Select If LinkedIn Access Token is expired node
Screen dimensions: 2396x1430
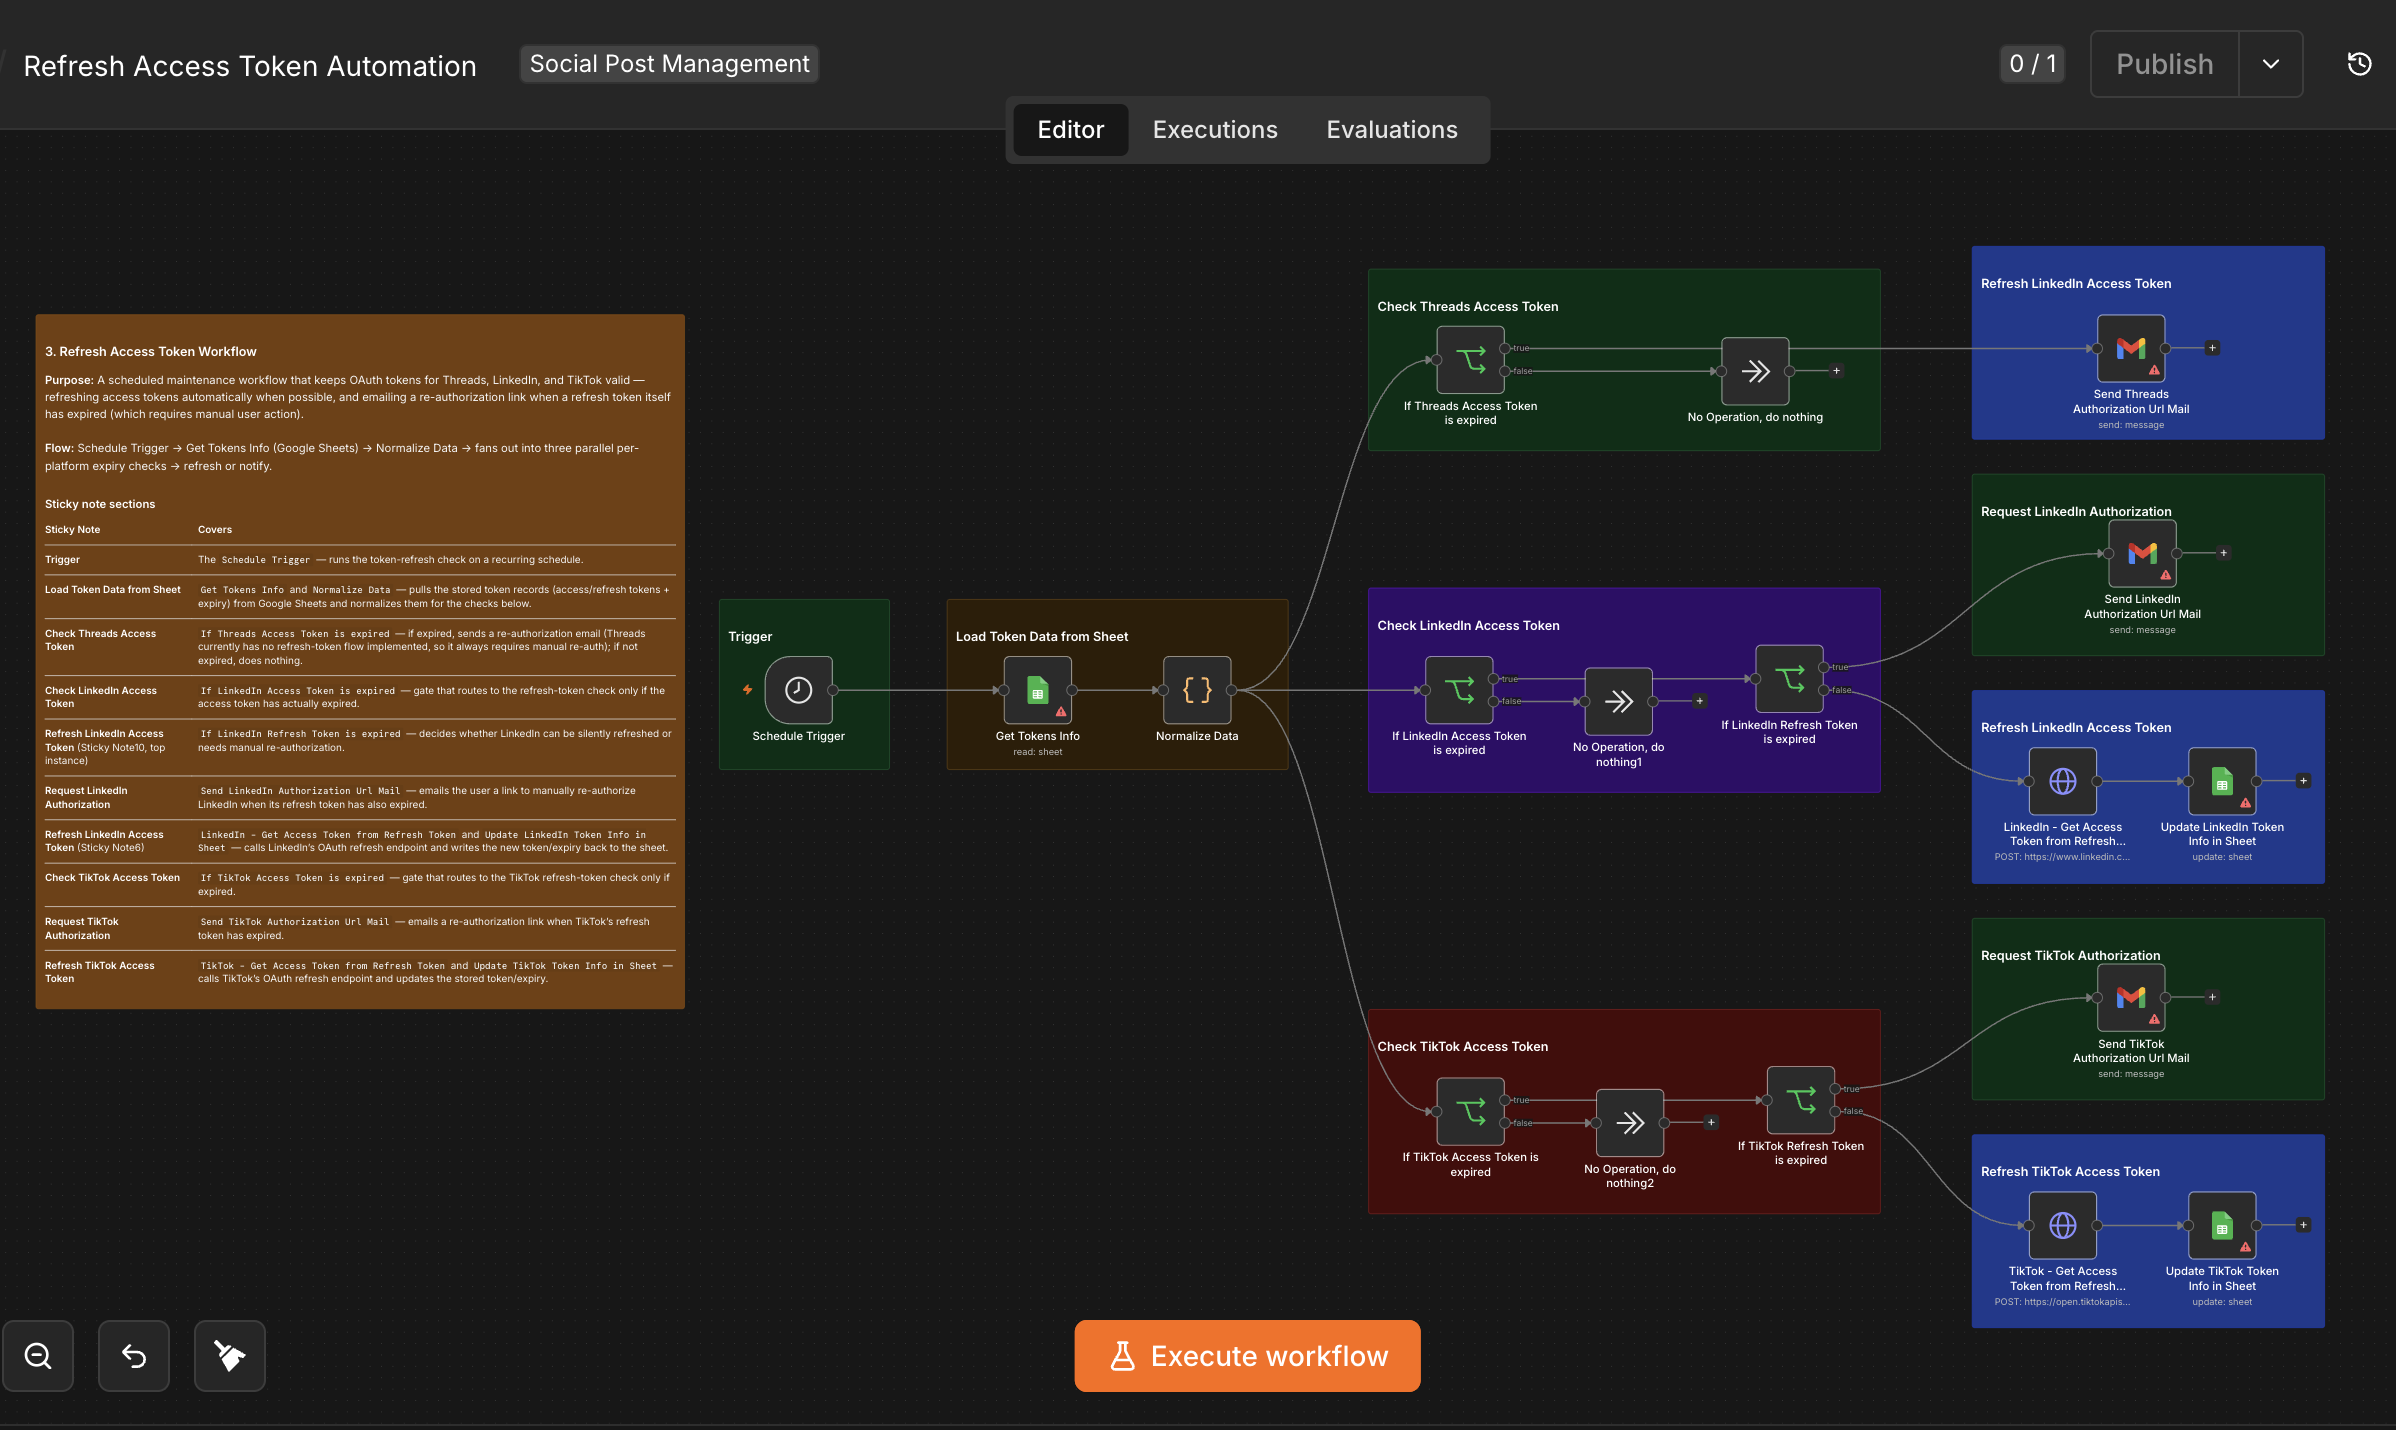pos(1459,690)
